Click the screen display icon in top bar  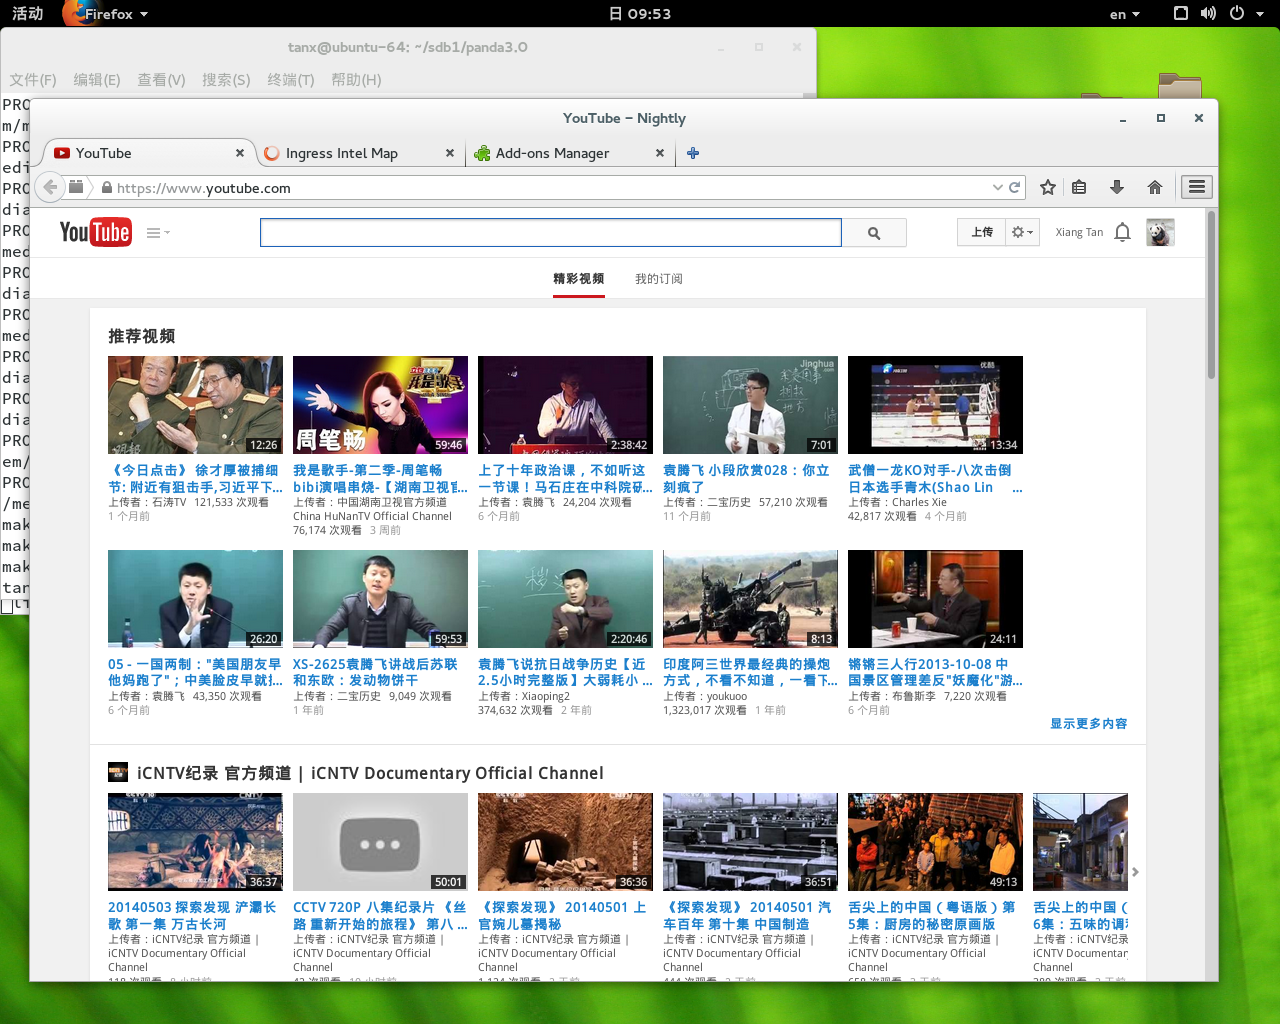pyautogui.click(x=1181, y=13)
